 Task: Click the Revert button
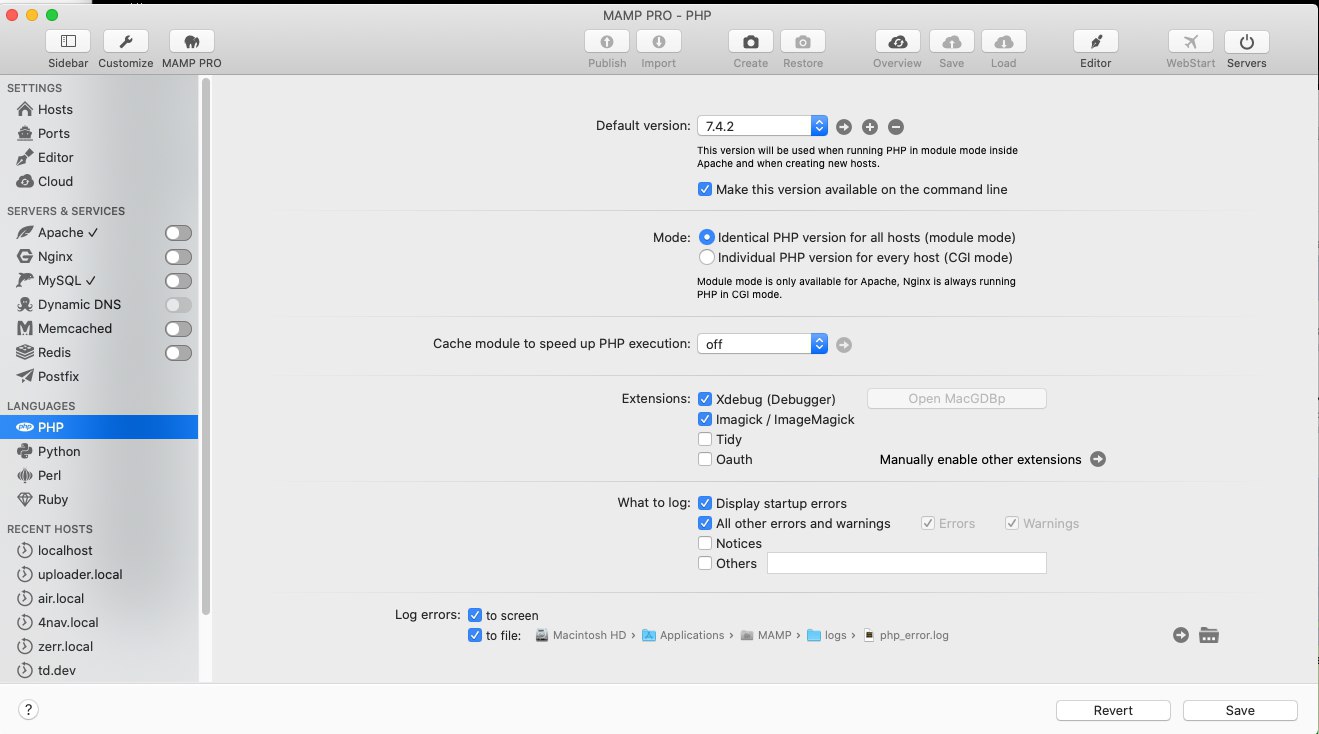[x=1113, y=710]
